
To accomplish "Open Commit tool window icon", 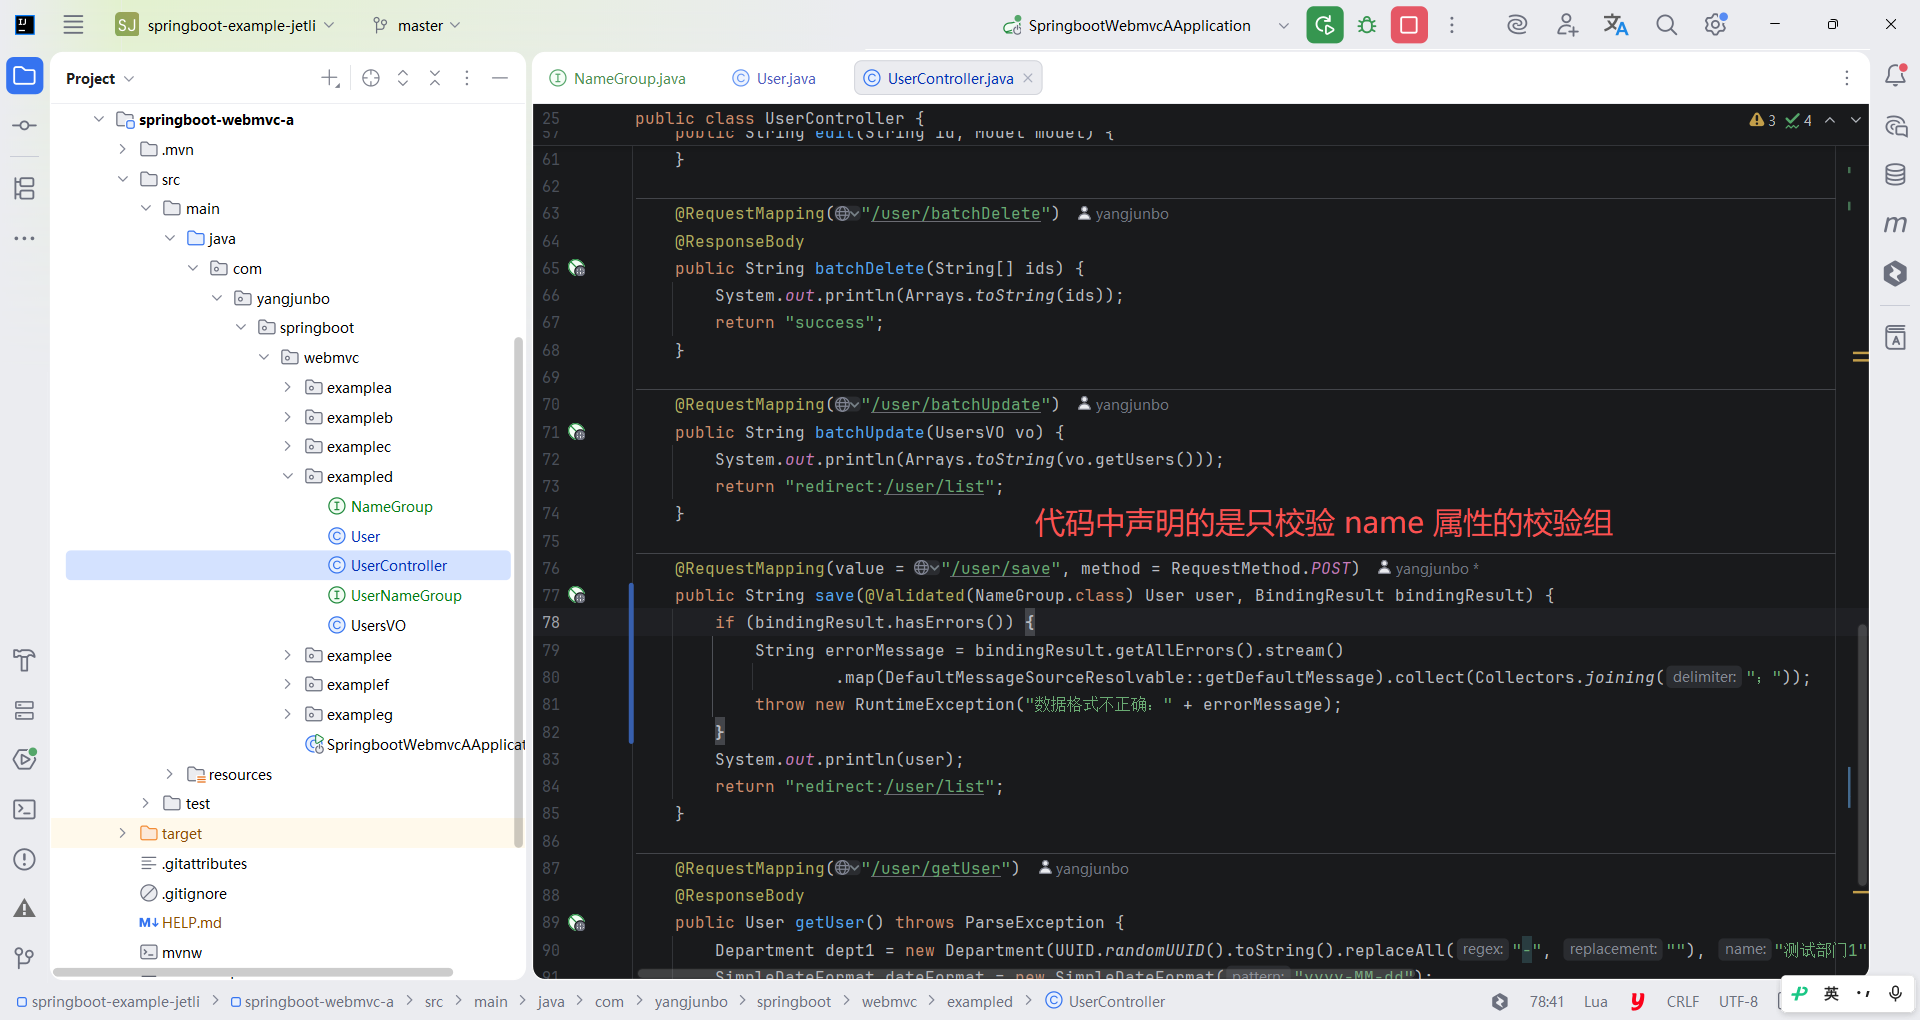I will coord(25,126).
